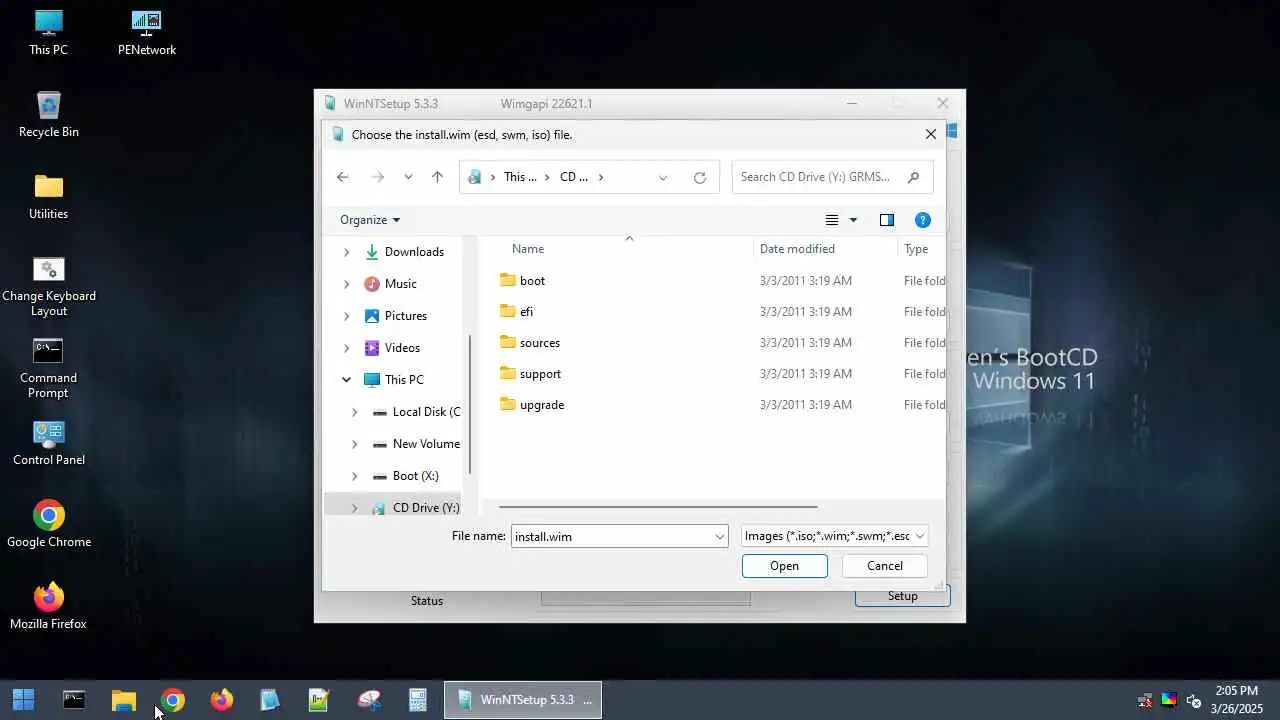
Task: Go up one folder level
Action: click(x=437, y=177)
